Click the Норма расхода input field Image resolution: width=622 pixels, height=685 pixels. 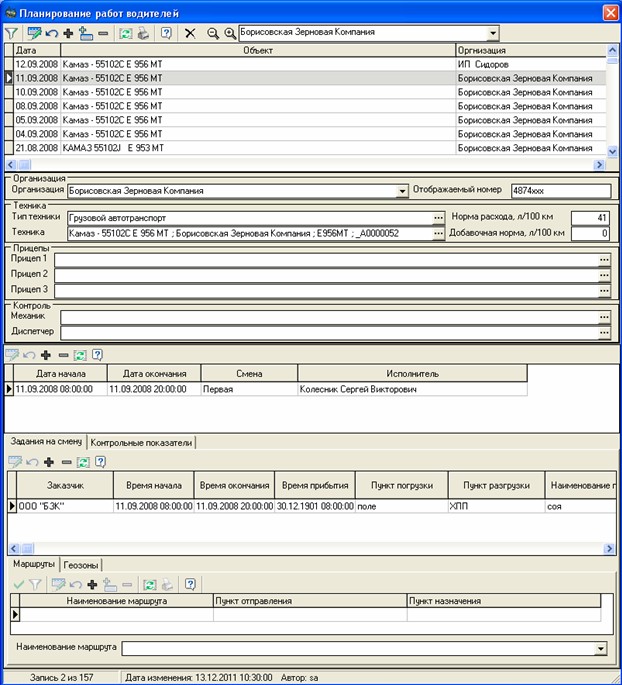[590, 217]
